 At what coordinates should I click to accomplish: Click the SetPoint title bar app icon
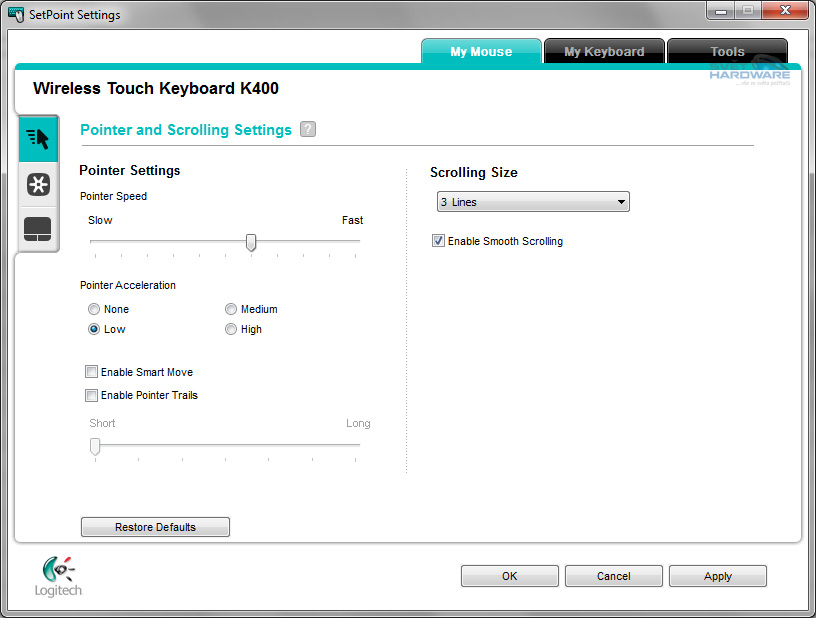pos(16,15)
